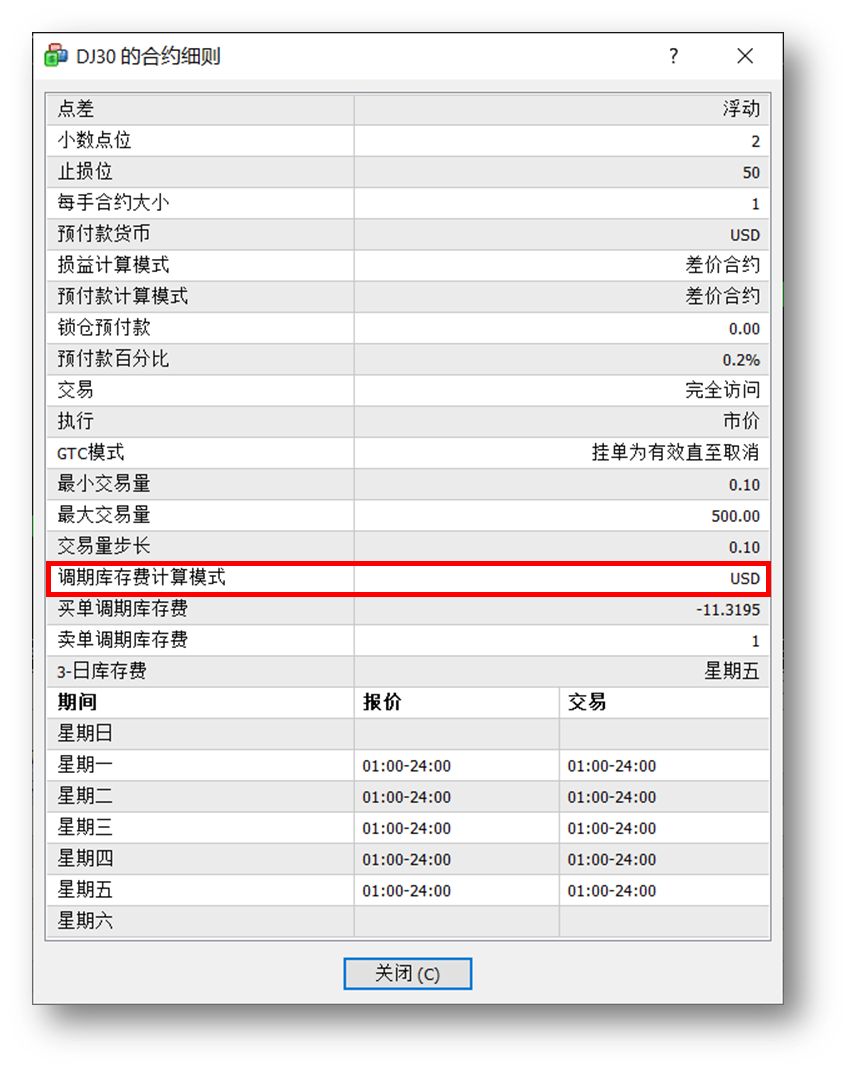The height and width of the screenshot is (1070, 849).
Task: Click 星期五 value in 3-日库存费 row
Action: 732,671
